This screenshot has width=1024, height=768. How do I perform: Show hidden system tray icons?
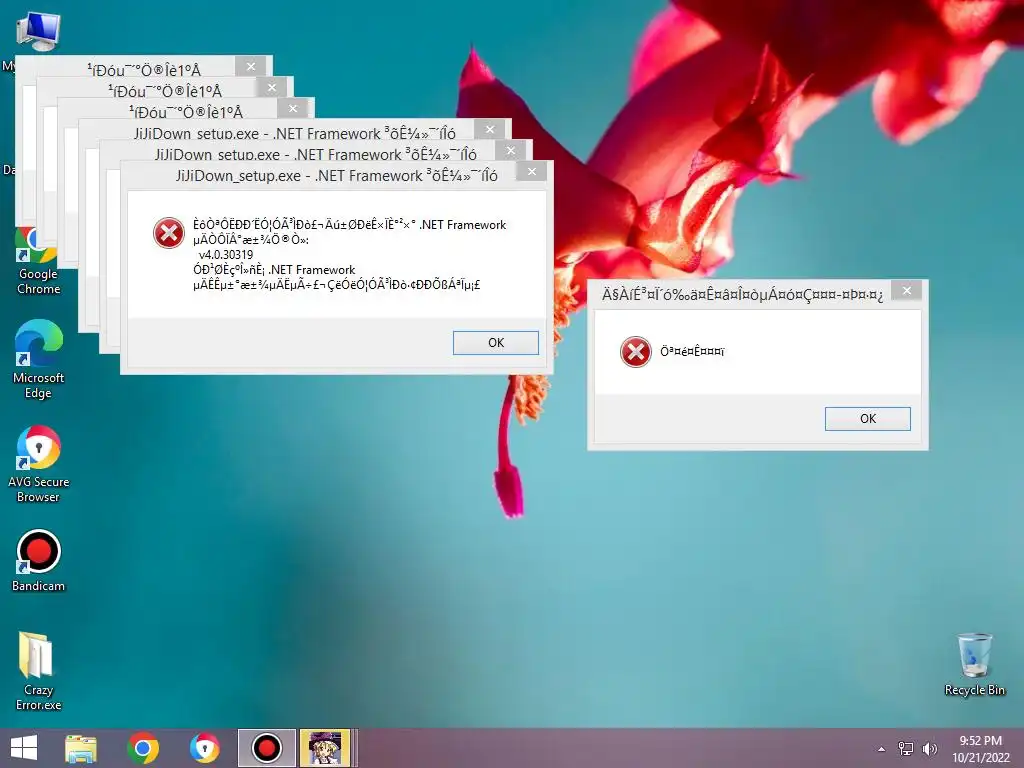point(881,749)
